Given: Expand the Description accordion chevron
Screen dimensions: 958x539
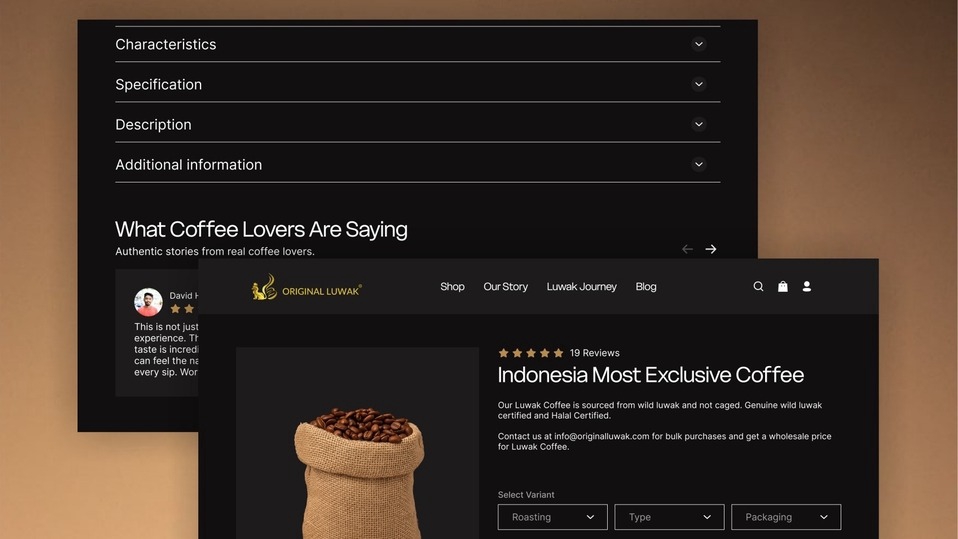Looking at the screenshot, I should [x=699, y=124].
